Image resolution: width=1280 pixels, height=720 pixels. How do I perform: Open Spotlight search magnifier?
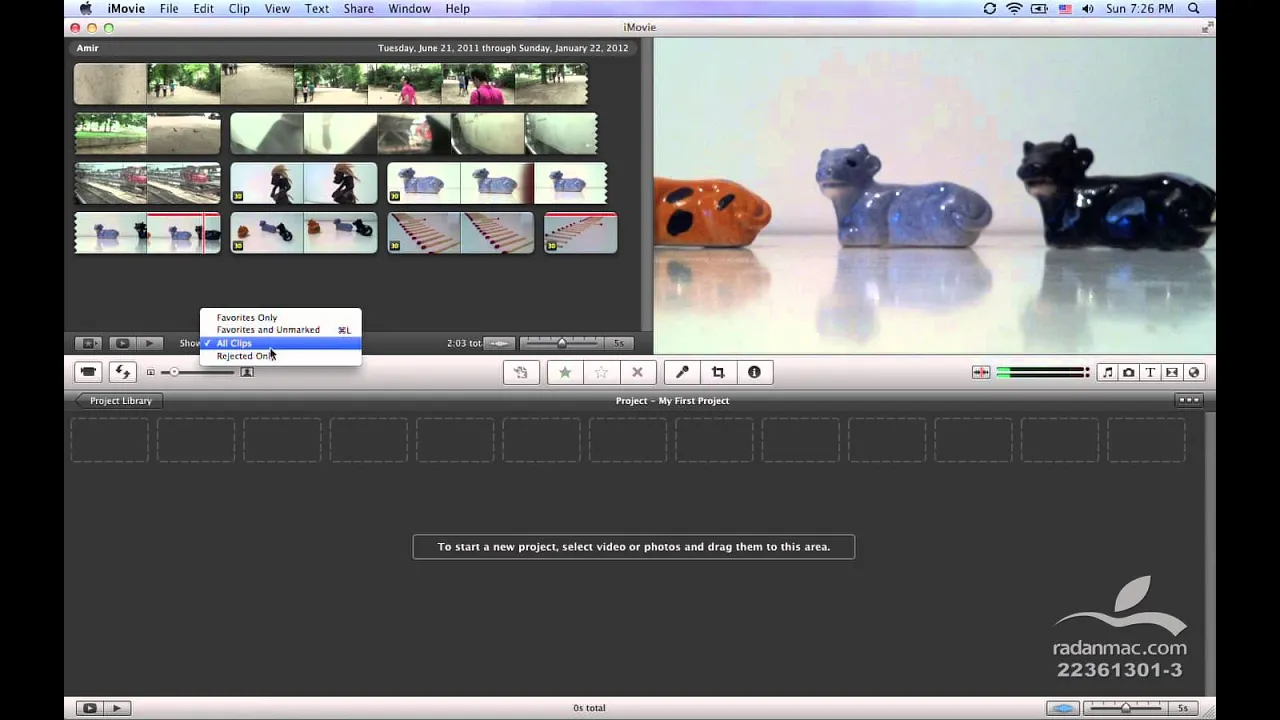click(x=1196, y=9)
